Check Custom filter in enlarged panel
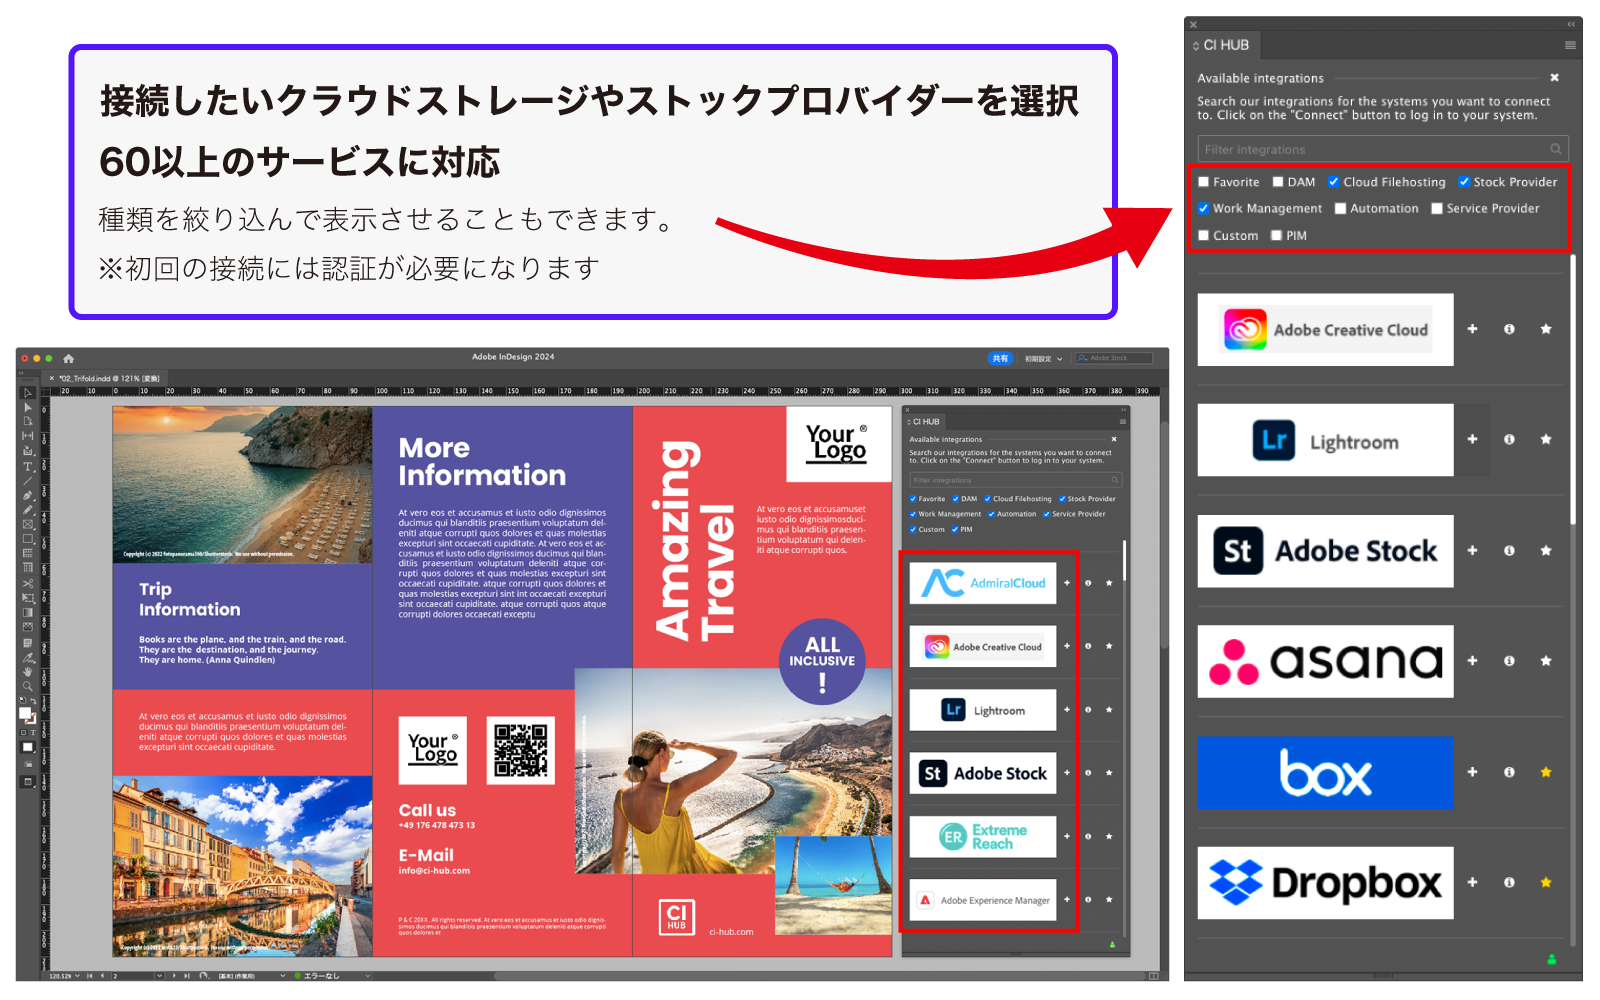 (x=1204, y=235)
